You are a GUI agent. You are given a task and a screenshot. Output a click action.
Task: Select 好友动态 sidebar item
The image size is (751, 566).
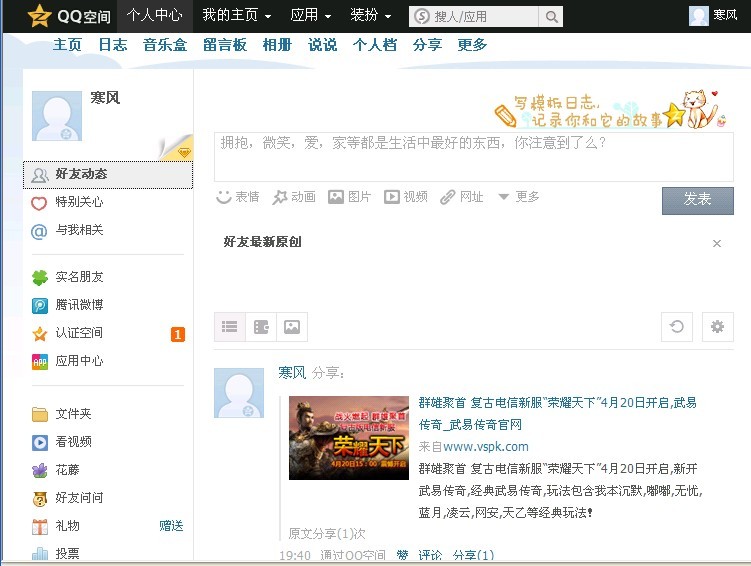108,175
